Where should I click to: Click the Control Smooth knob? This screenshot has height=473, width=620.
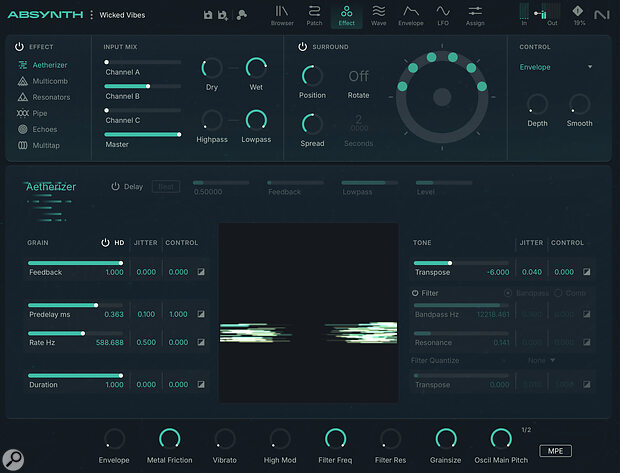tap(580, 104)
